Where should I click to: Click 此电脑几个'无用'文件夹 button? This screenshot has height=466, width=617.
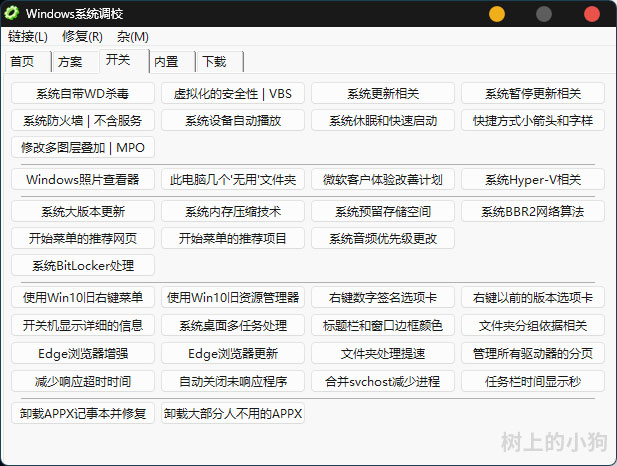233,179
